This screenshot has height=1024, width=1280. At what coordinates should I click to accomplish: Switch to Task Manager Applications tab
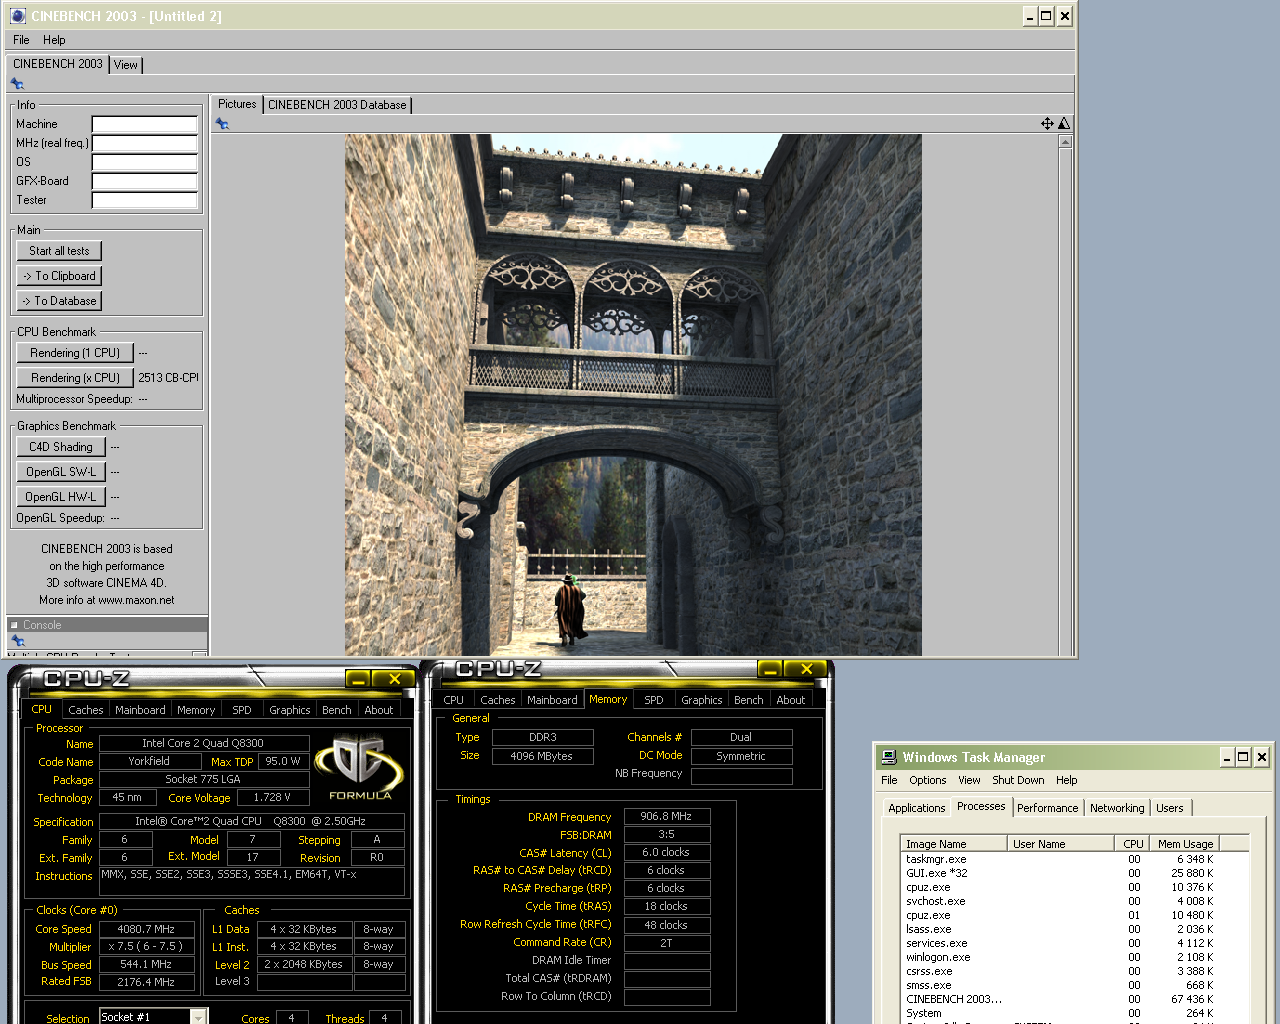tap(917, 808)
